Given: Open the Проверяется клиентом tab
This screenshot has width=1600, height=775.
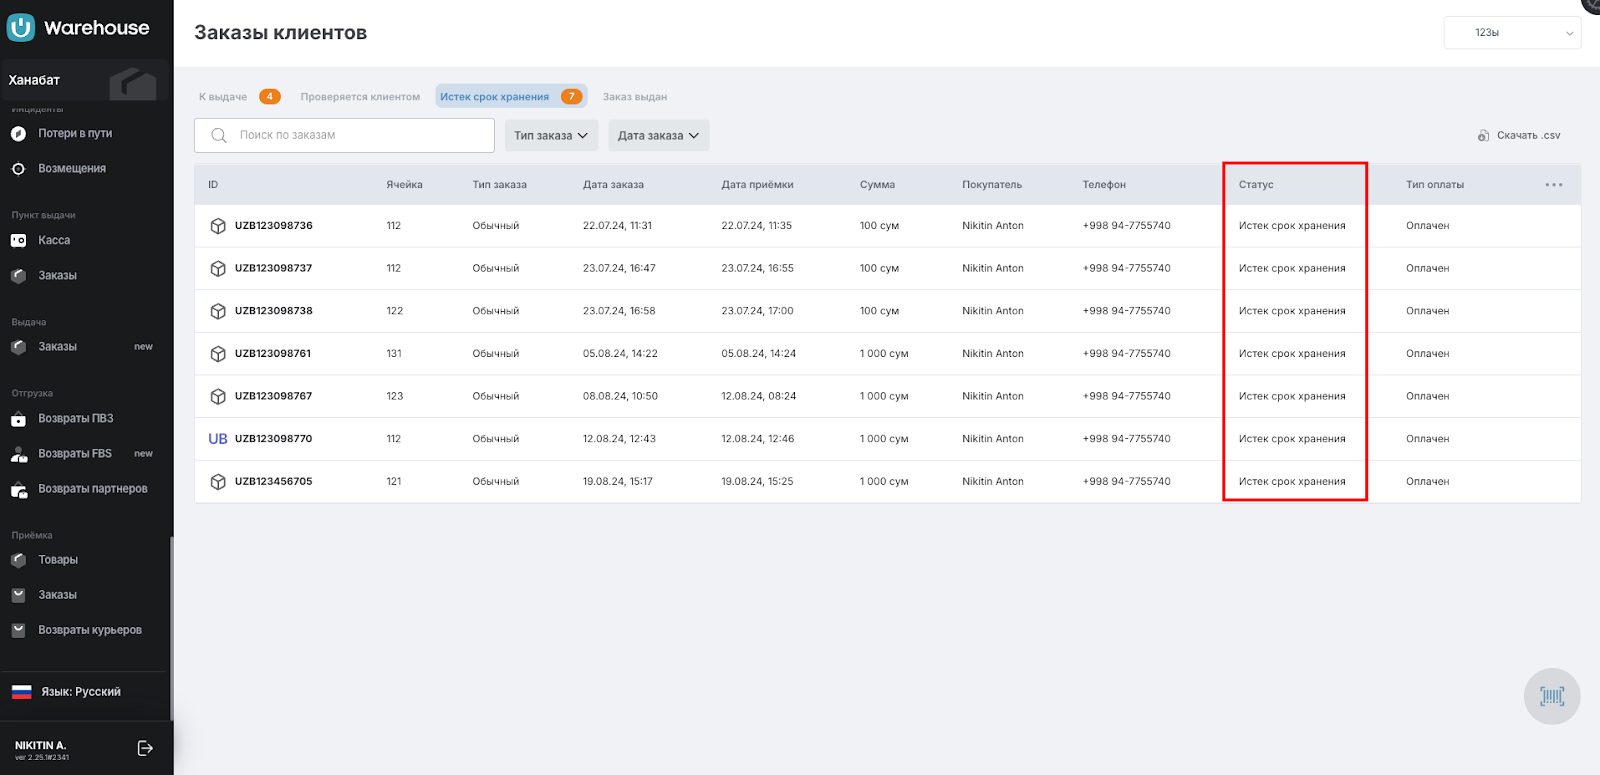Looking at the screenshot, I should pos(360,97).
